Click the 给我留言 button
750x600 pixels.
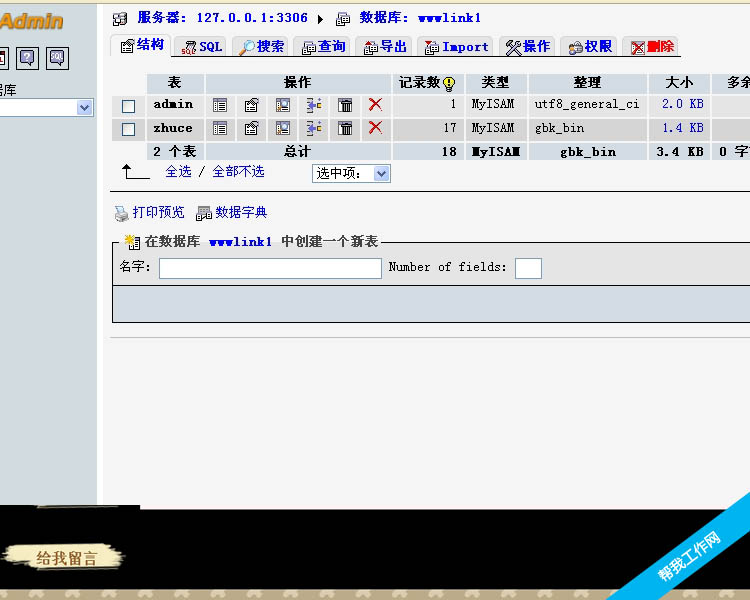[x=63, y=557]
